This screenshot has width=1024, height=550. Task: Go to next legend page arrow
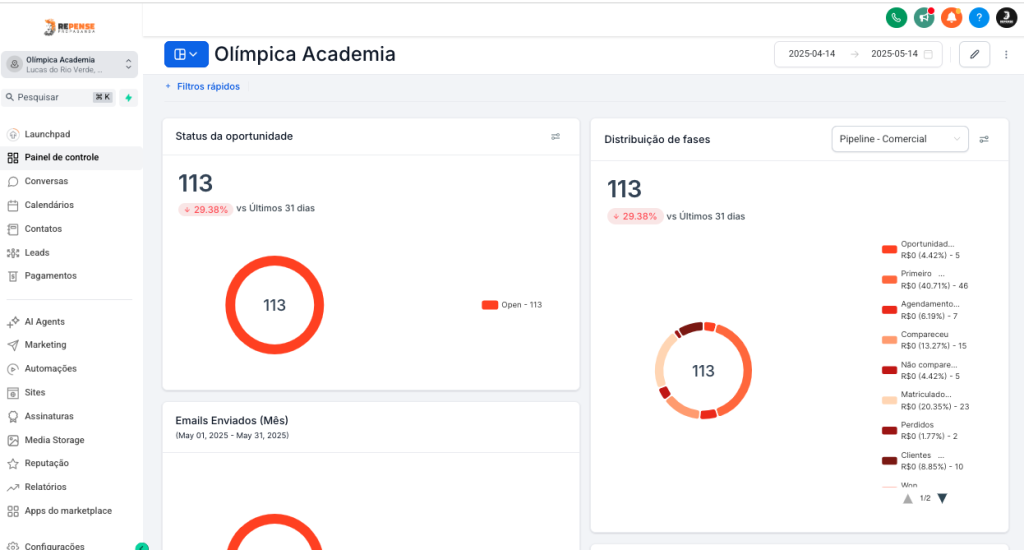(942, 498)
